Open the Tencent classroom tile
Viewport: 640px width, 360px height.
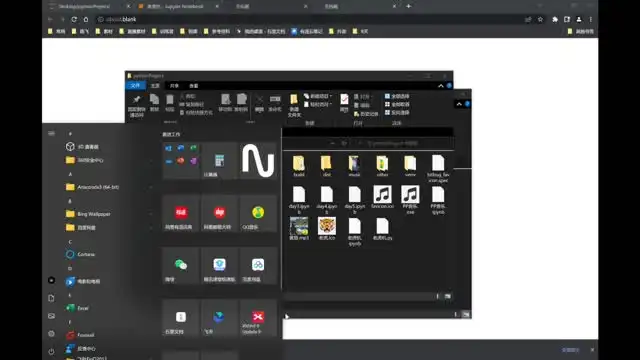click(x=219, y=265)
